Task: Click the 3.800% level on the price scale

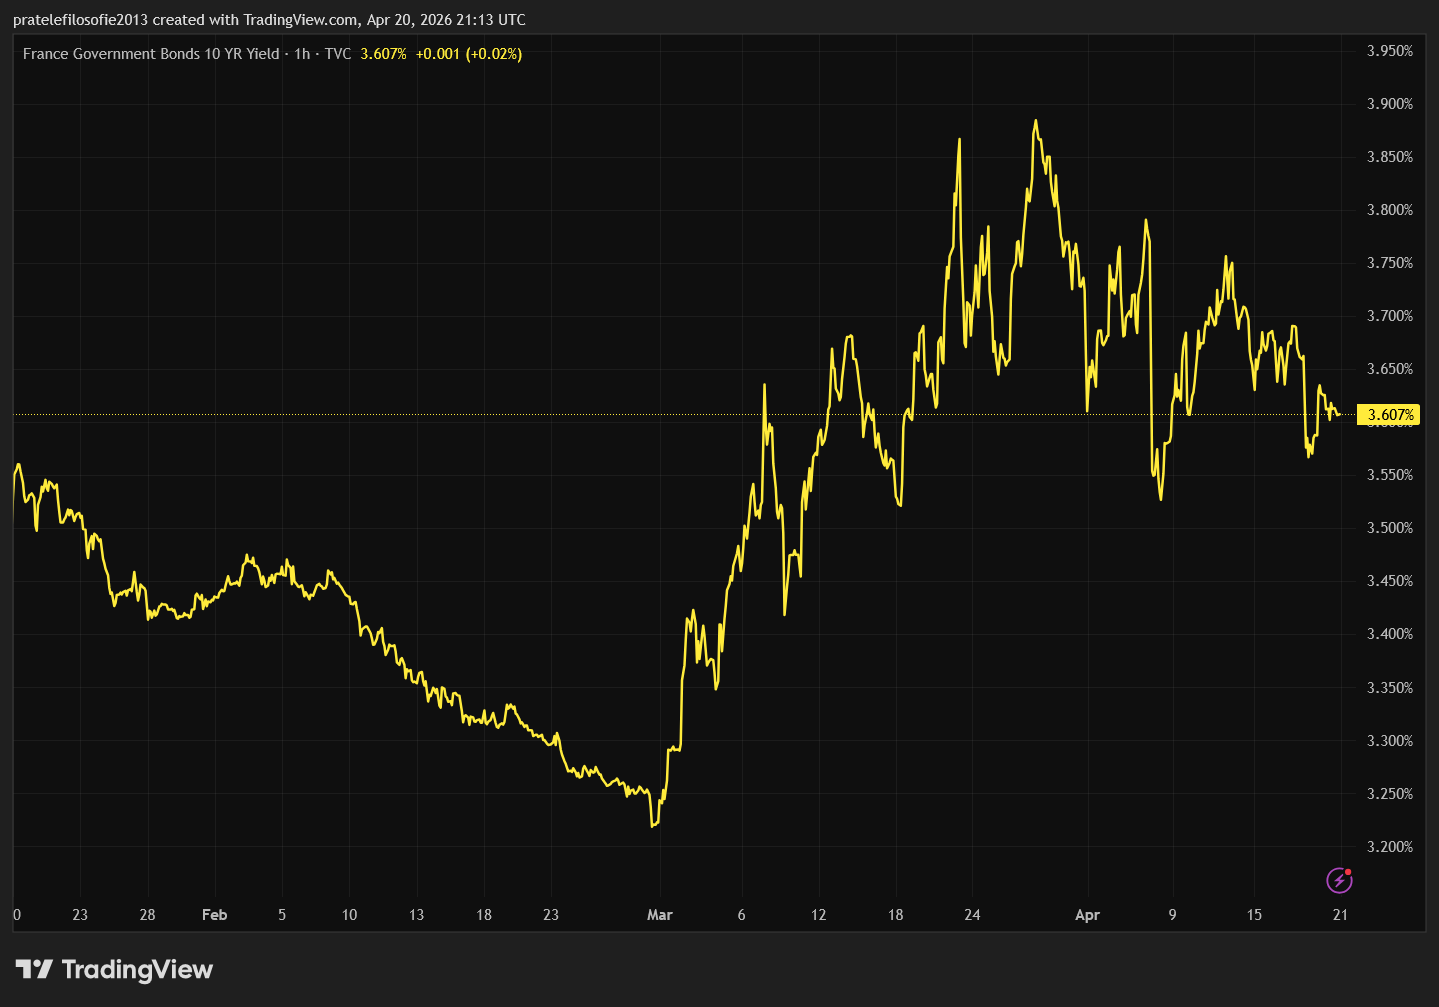Action: pyautogui.click(x=1390, y=210)
